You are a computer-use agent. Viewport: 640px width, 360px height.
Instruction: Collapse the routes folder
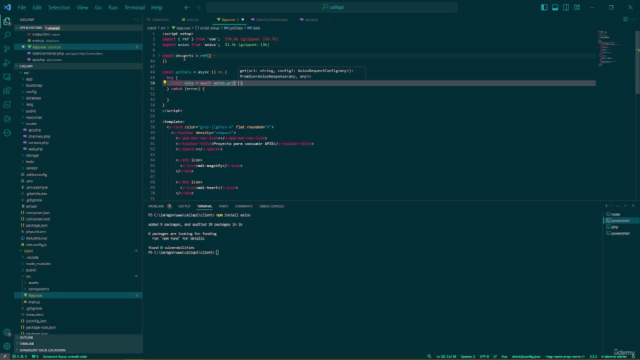[x=31, y=124]
